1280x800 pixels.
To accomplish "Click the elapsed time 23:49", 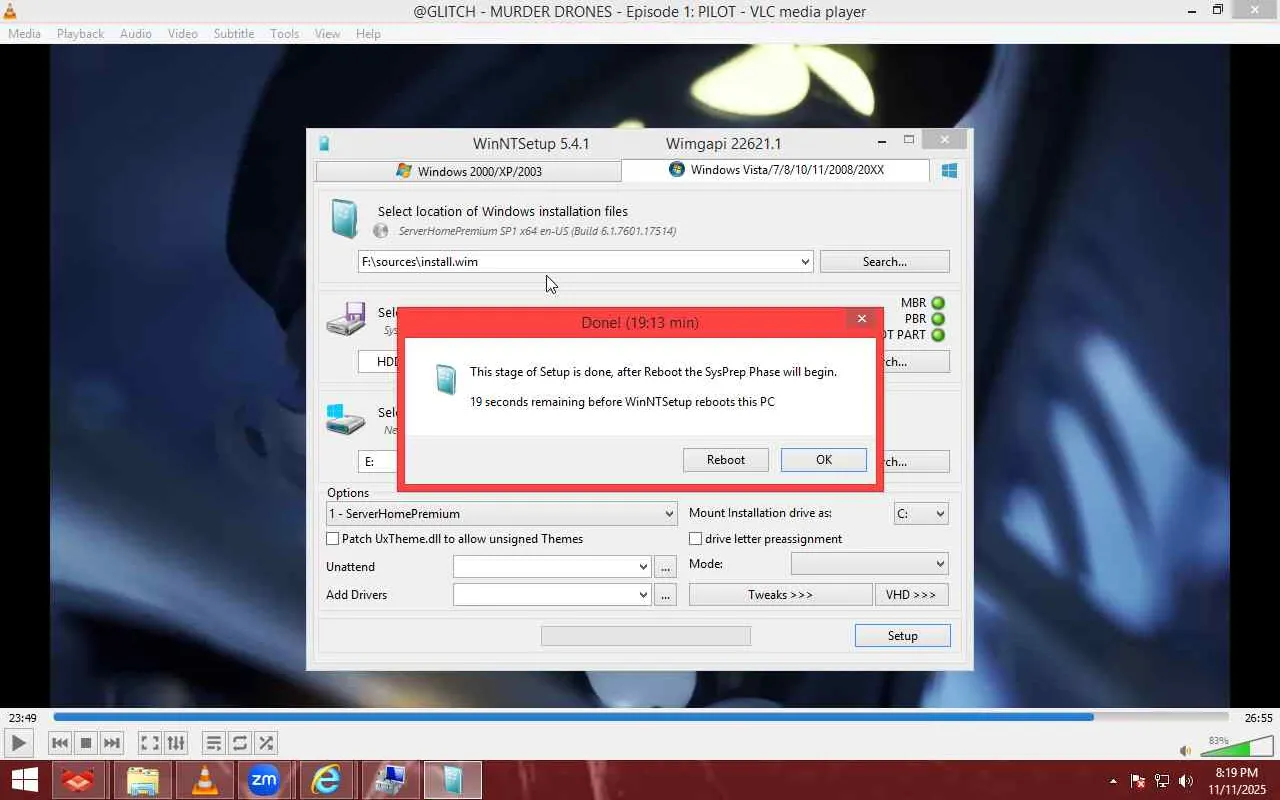I will tap(23, 718).
